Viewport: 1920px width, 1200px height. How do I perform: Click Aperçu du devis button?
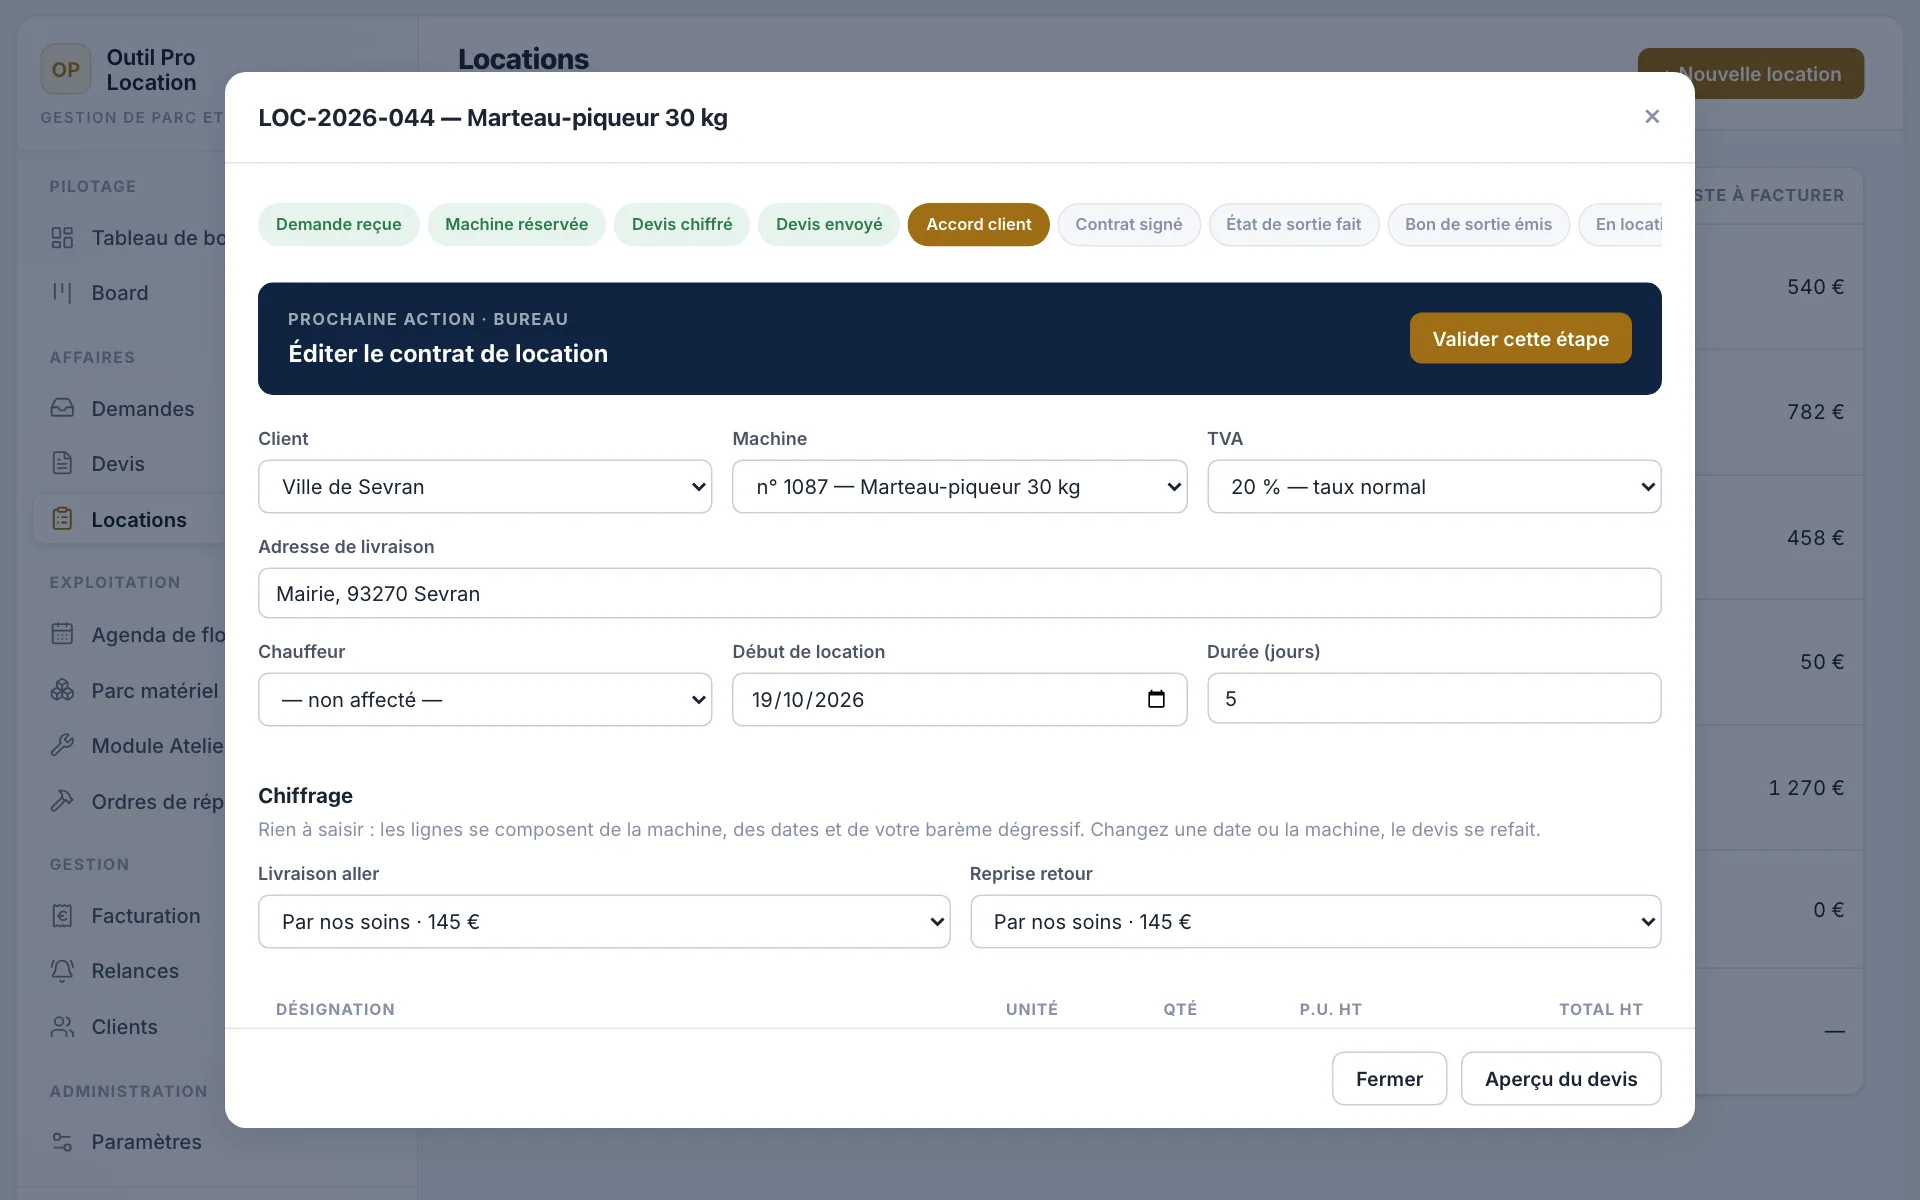(1561, 1079)
